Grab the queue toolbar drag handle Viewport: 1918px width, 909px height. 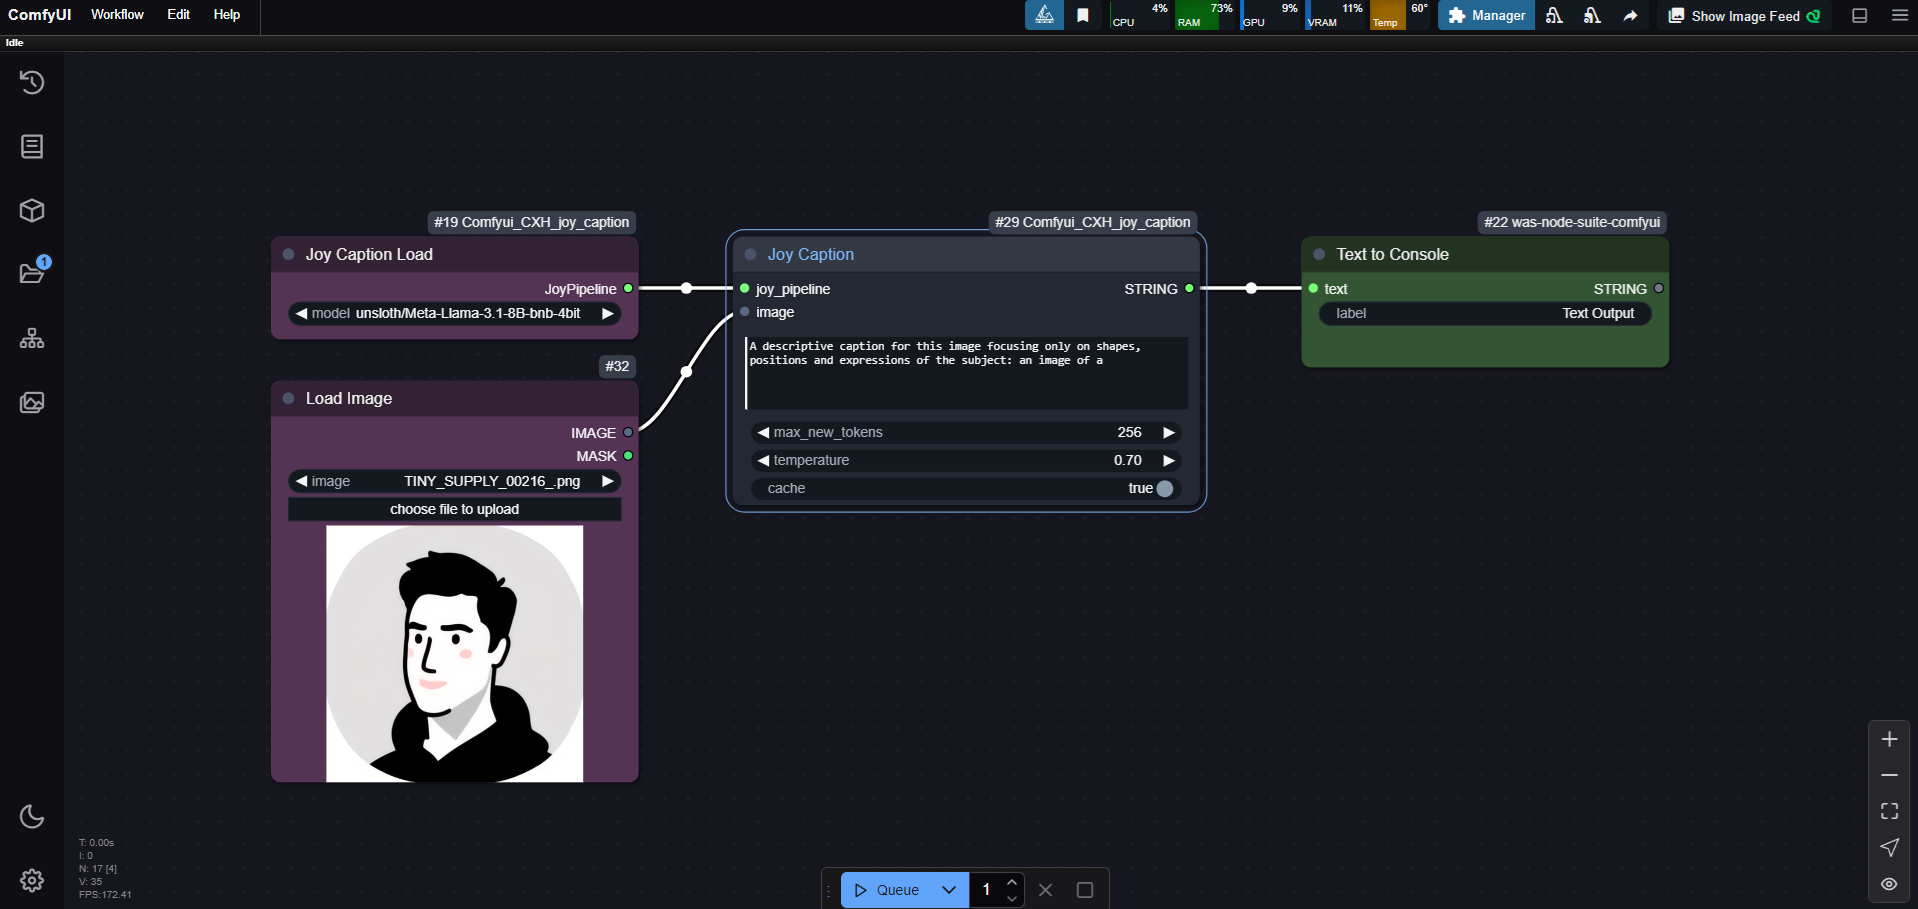[x=829, y=890]
